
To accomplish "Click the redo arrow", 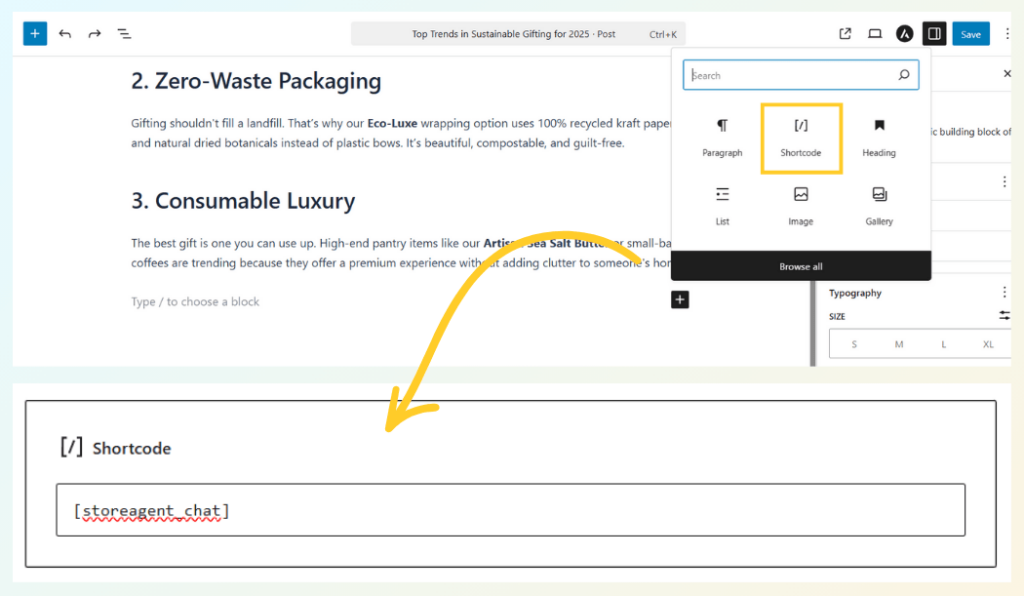I will click(x=94, y=33).
